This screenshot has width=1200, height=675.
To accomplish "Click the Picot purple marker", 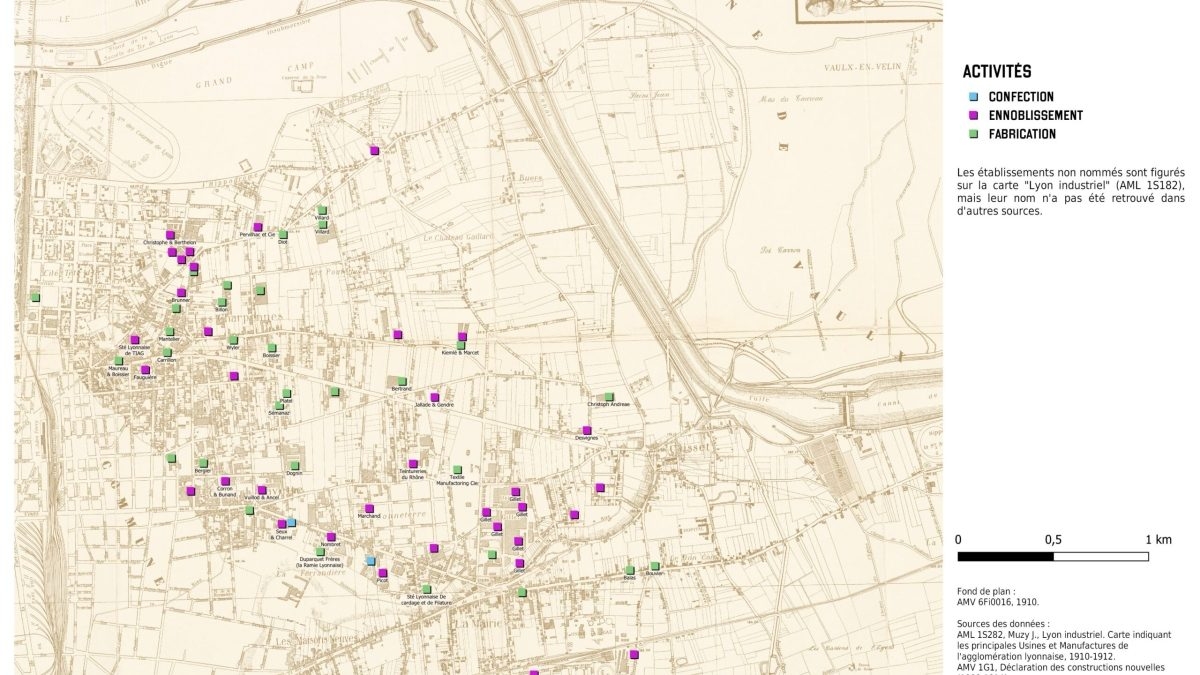I will 382,573.
